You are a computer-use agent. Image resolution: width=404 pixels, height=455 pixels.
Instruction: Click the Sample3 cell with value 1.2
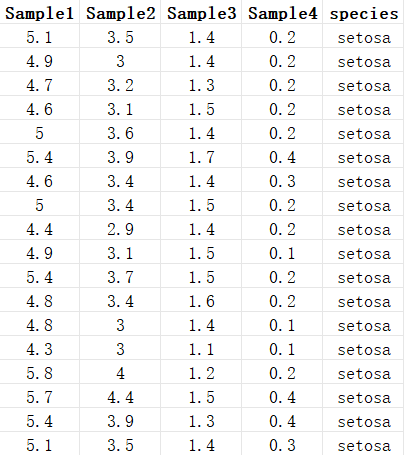[x=201, y=372]
